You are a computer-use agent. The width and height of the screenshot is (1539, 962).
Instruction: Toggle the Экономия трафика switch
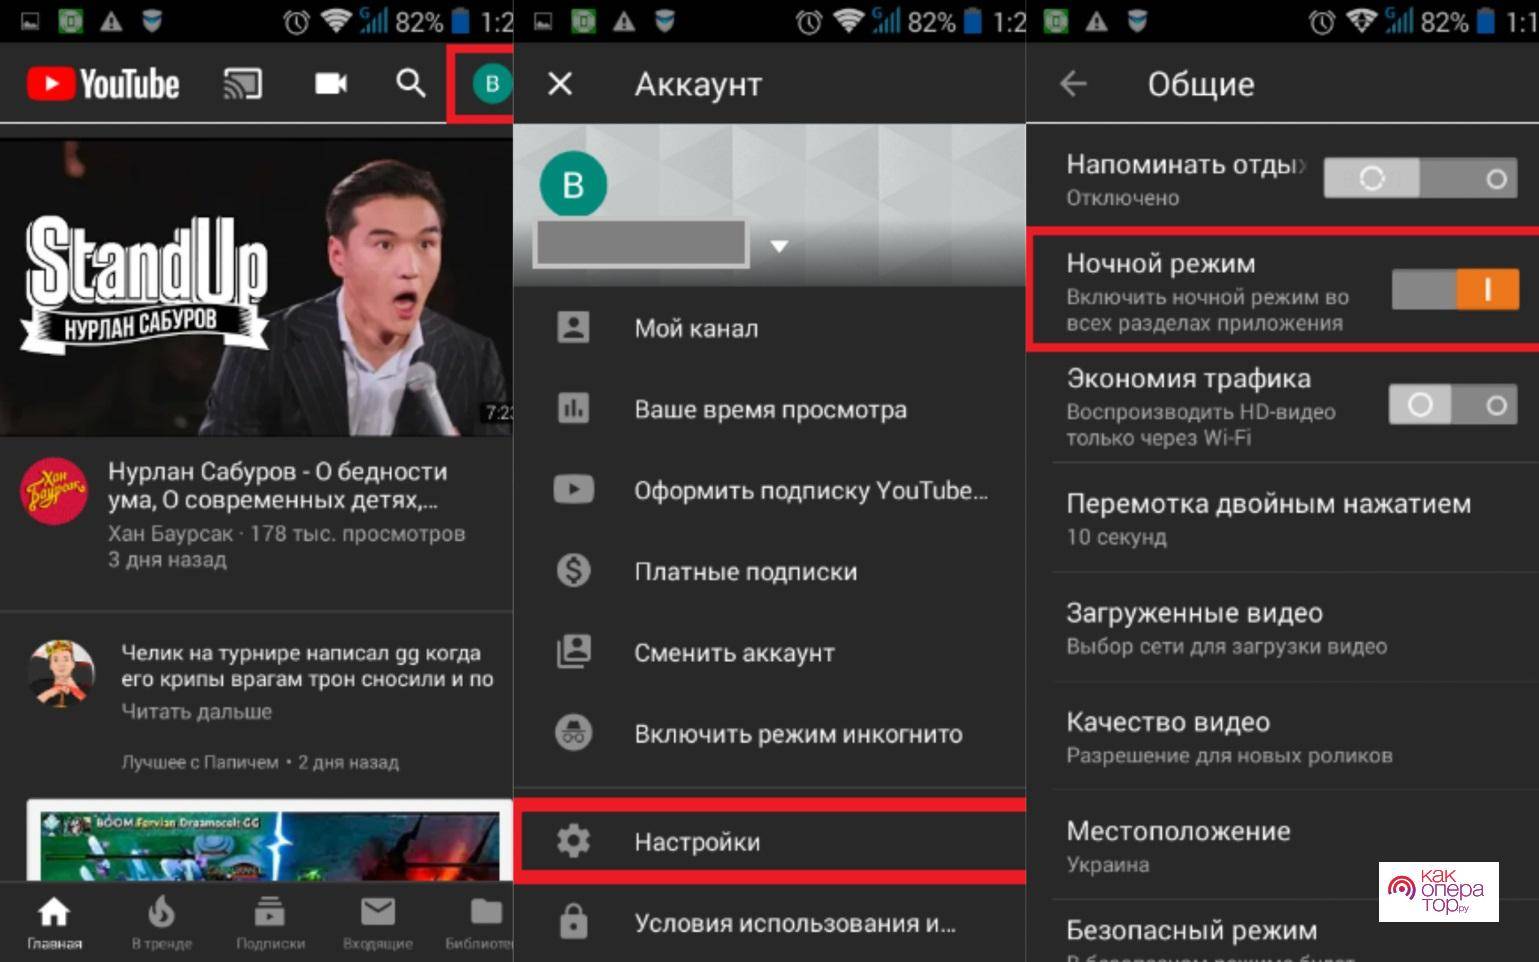[x=1453, y=405]
